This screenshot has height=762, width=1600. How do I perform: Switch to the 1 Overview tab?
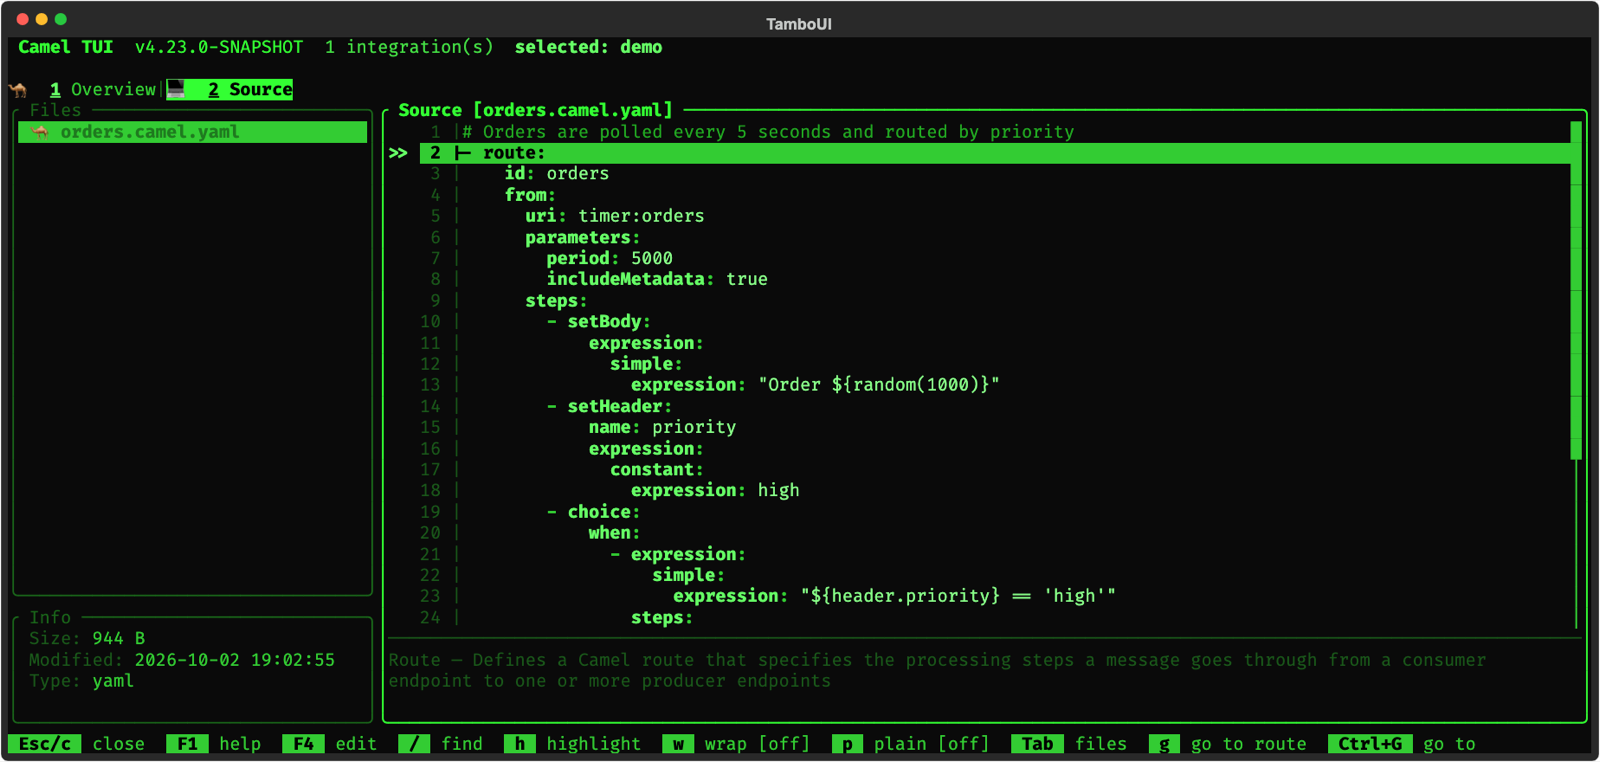click(103, 89)
